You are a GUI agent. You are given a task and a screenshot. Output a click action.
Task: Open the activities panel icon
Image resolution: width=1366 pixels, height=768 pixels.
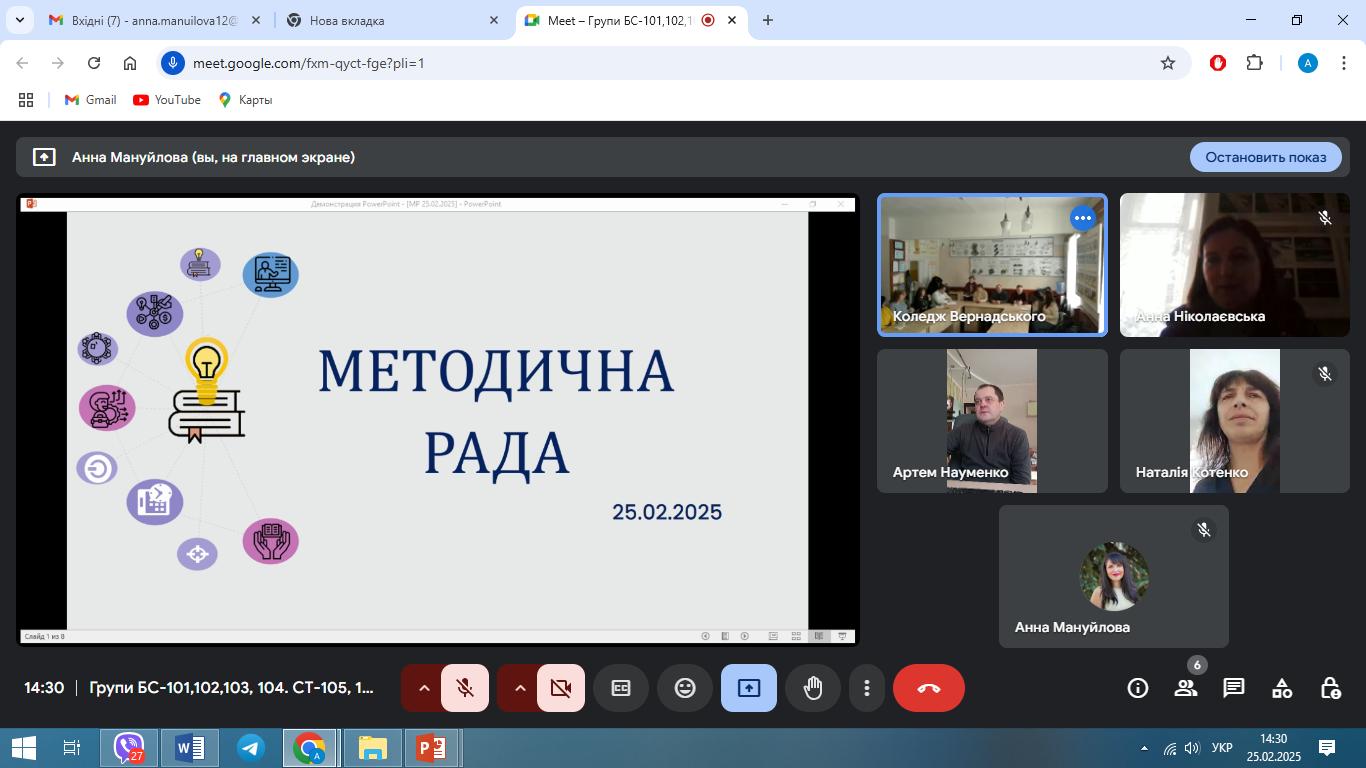1282,688
